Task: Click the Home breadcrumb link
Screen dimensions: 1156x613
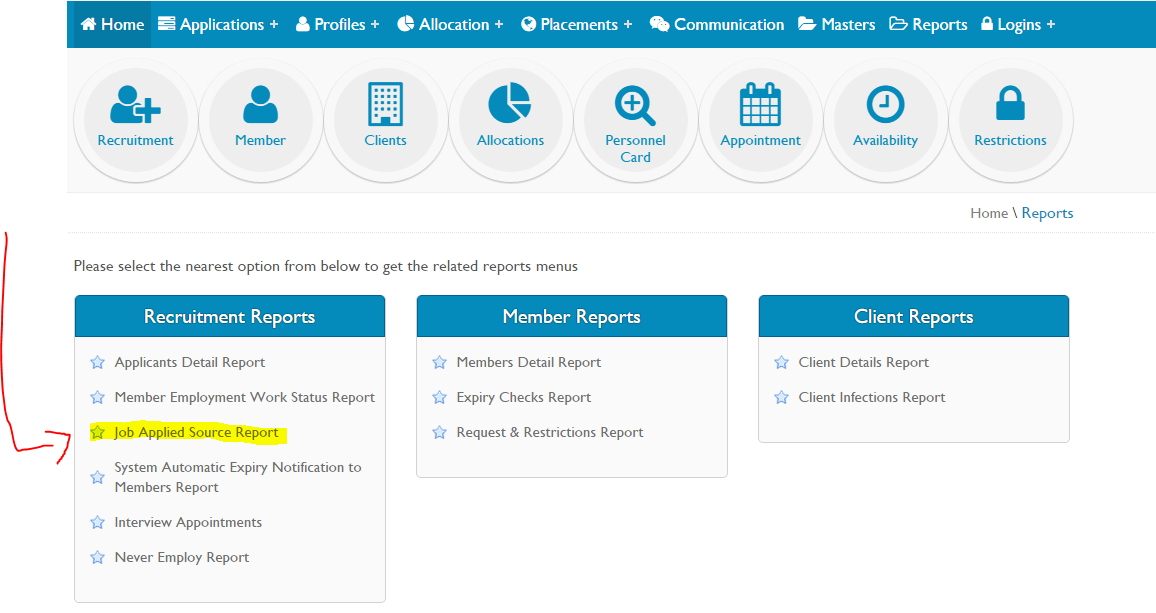Action: [x=989, y=213]
